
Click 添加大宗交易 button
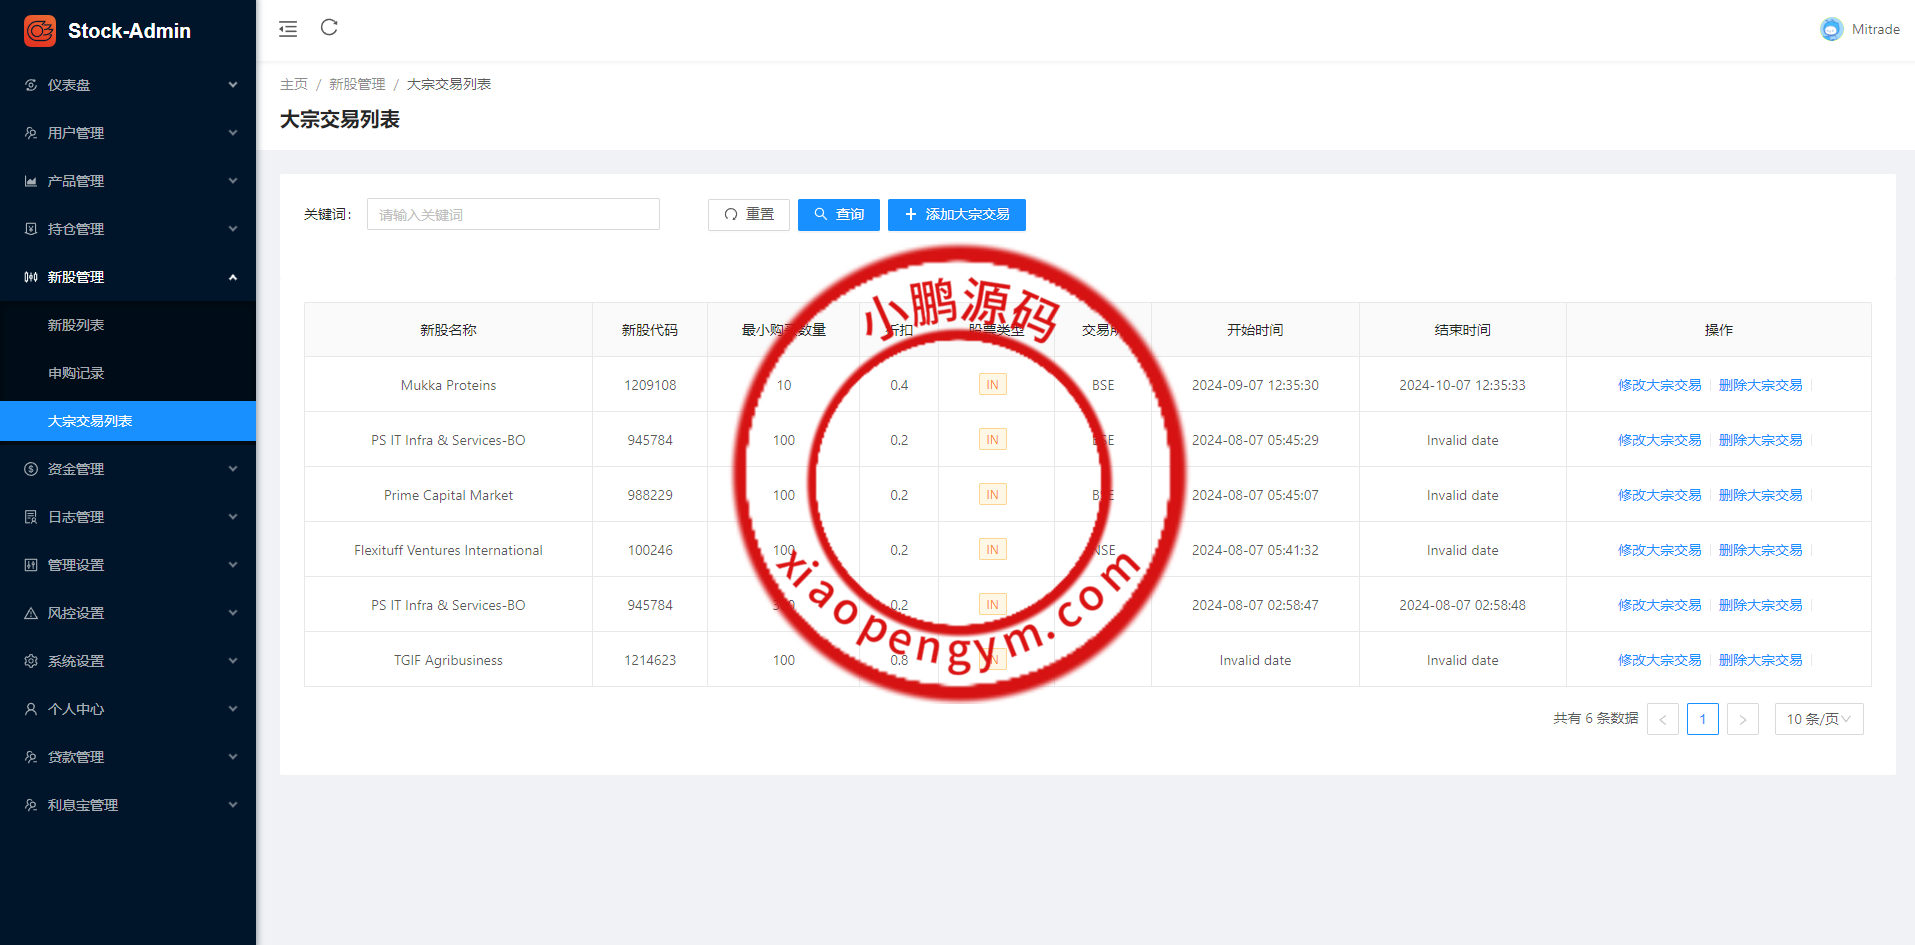click(956, 215)
